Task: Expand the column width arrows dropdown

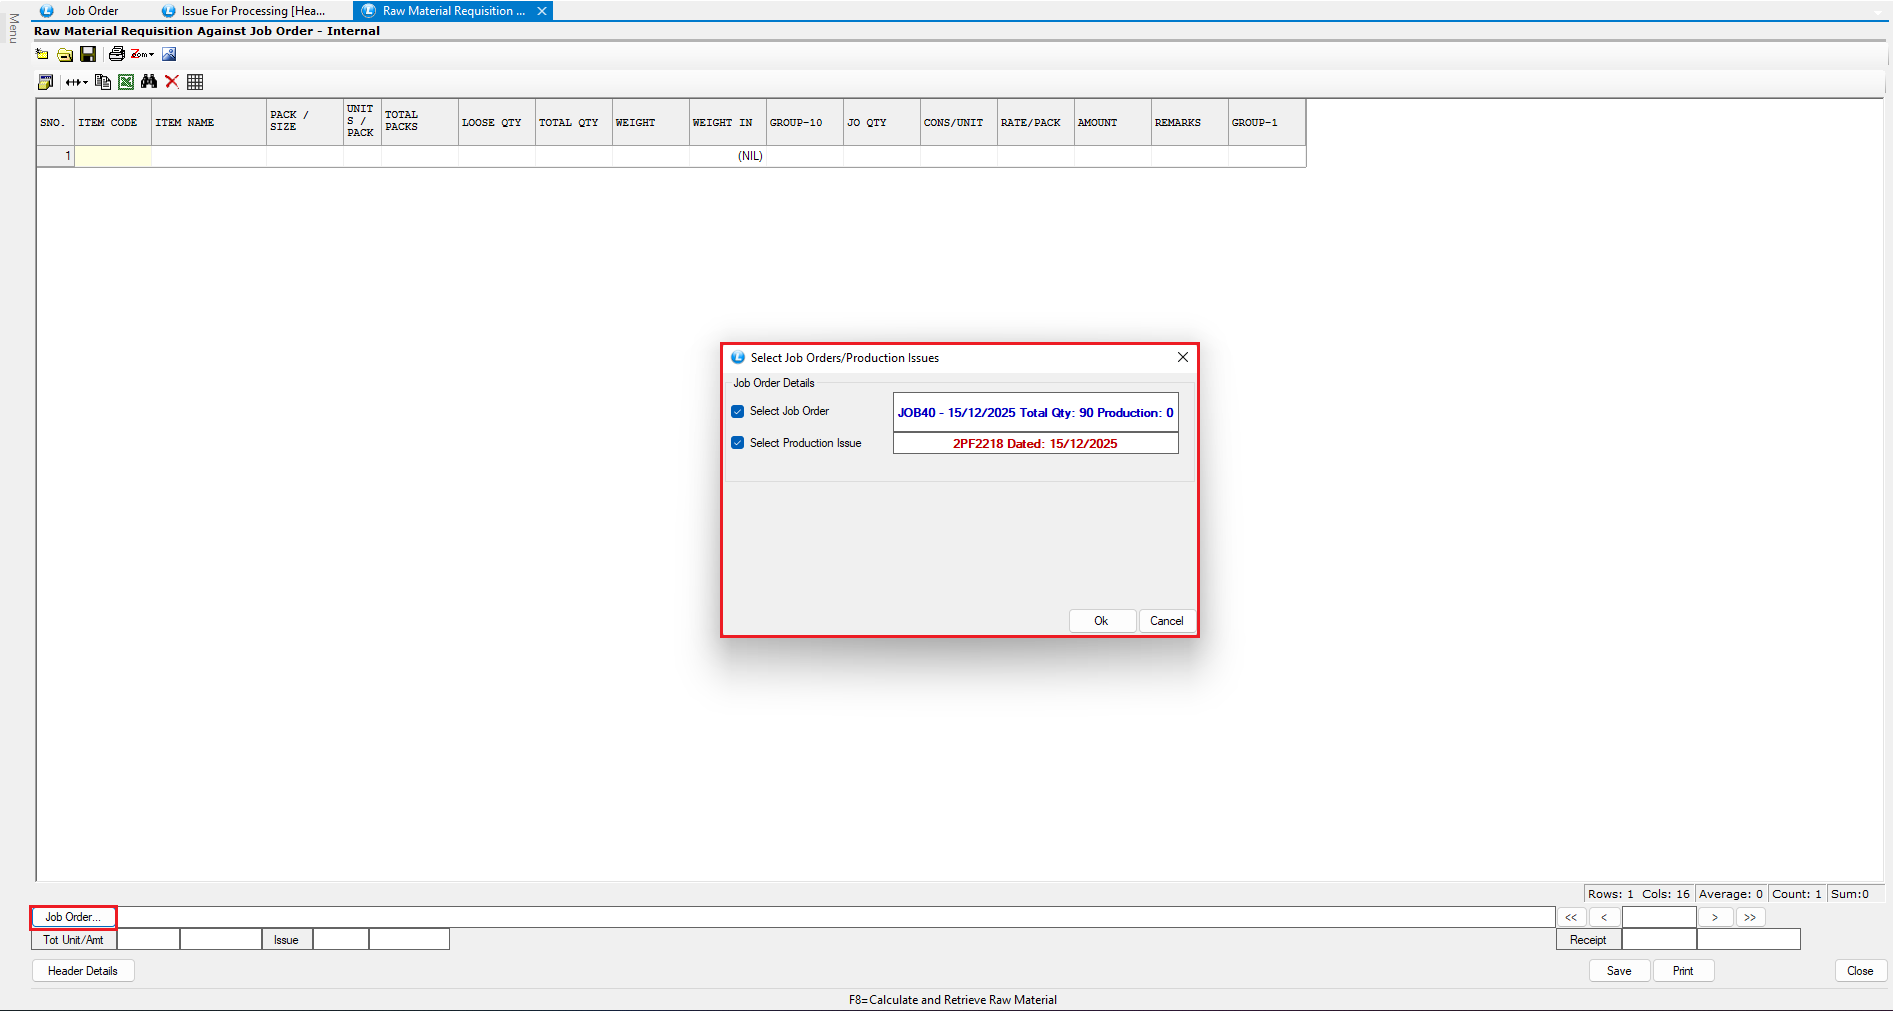Action: tap(77, 82)
